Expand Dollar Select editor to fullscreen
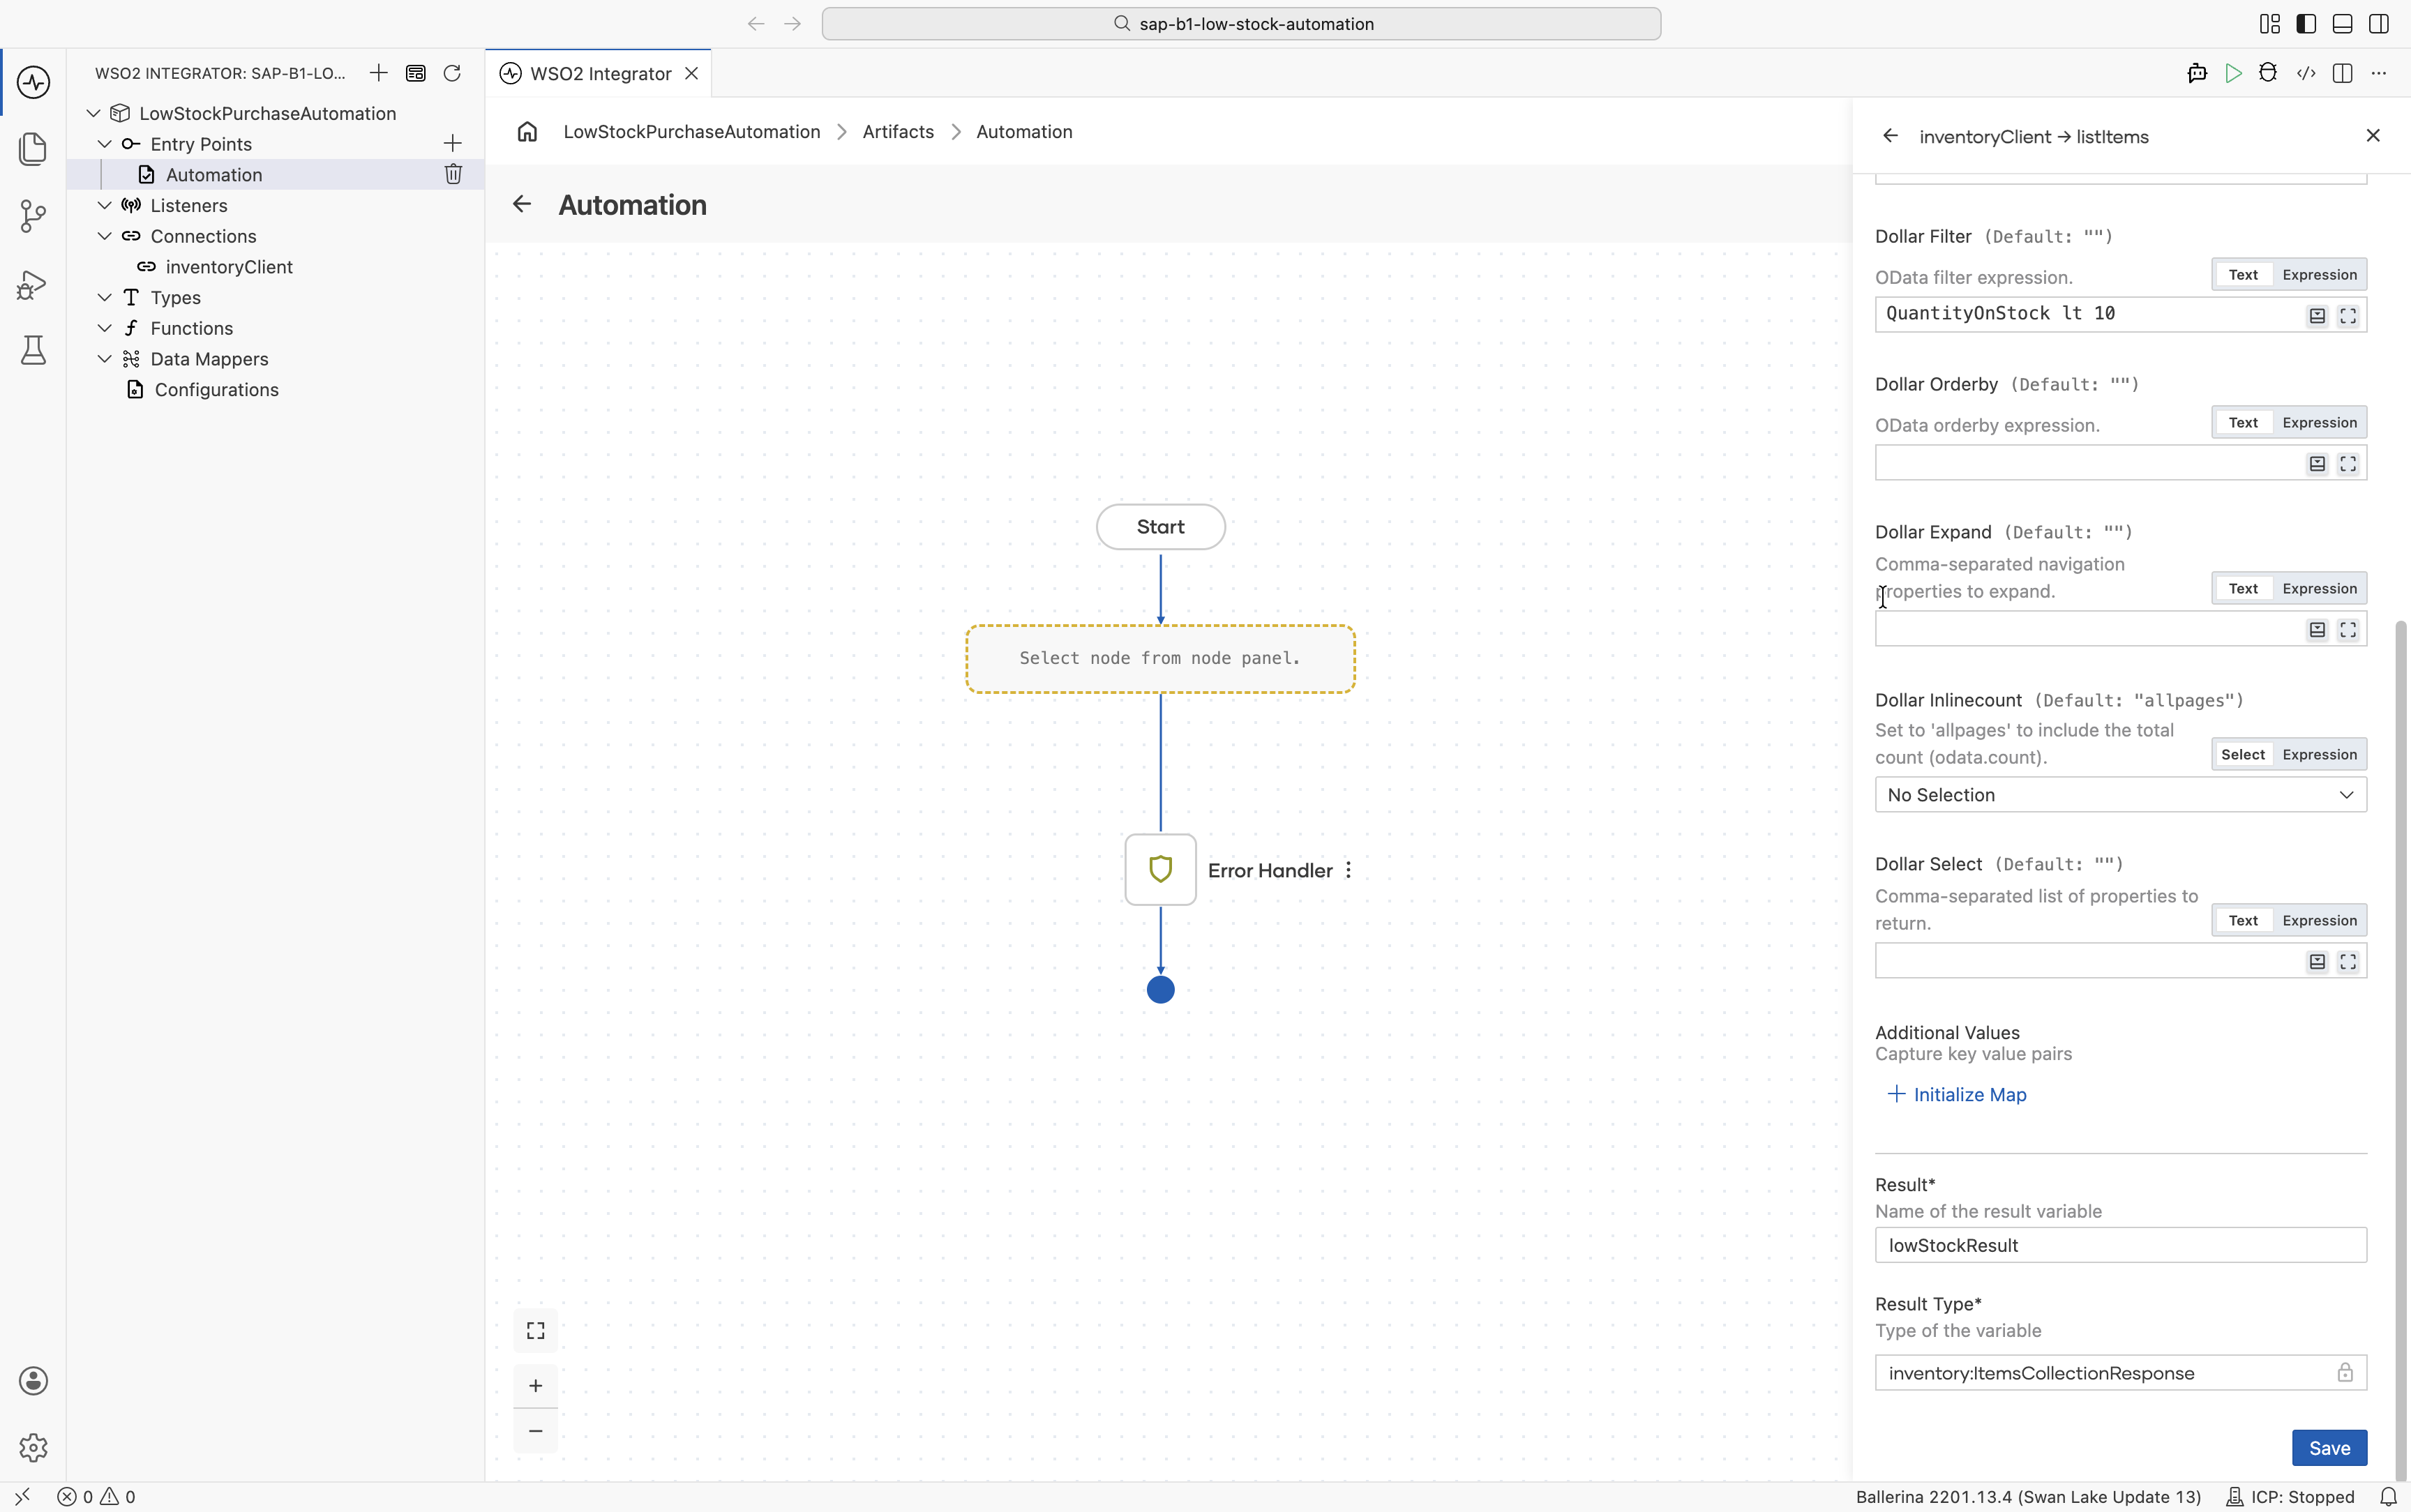The height and width of the screenshot is (1512, 2411). click(x=2348, y=962)
